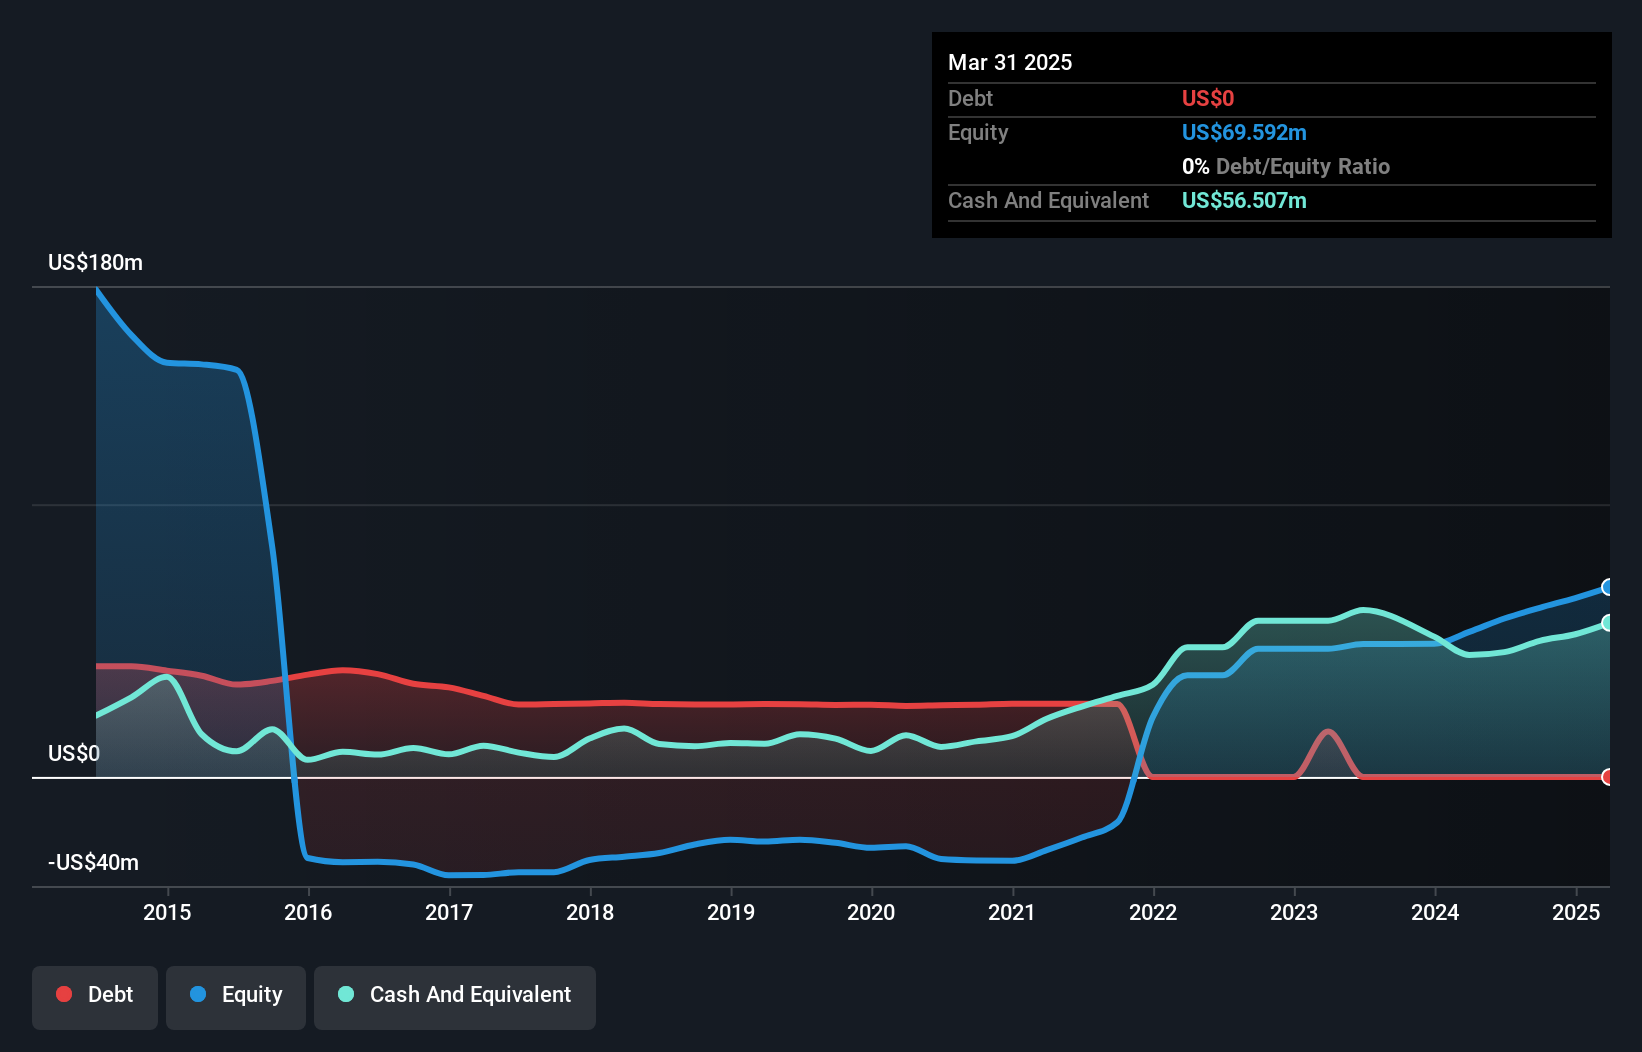1642x1052 pixels.
Task: Click the 2016 x-axis label
Action: [308, 912]
